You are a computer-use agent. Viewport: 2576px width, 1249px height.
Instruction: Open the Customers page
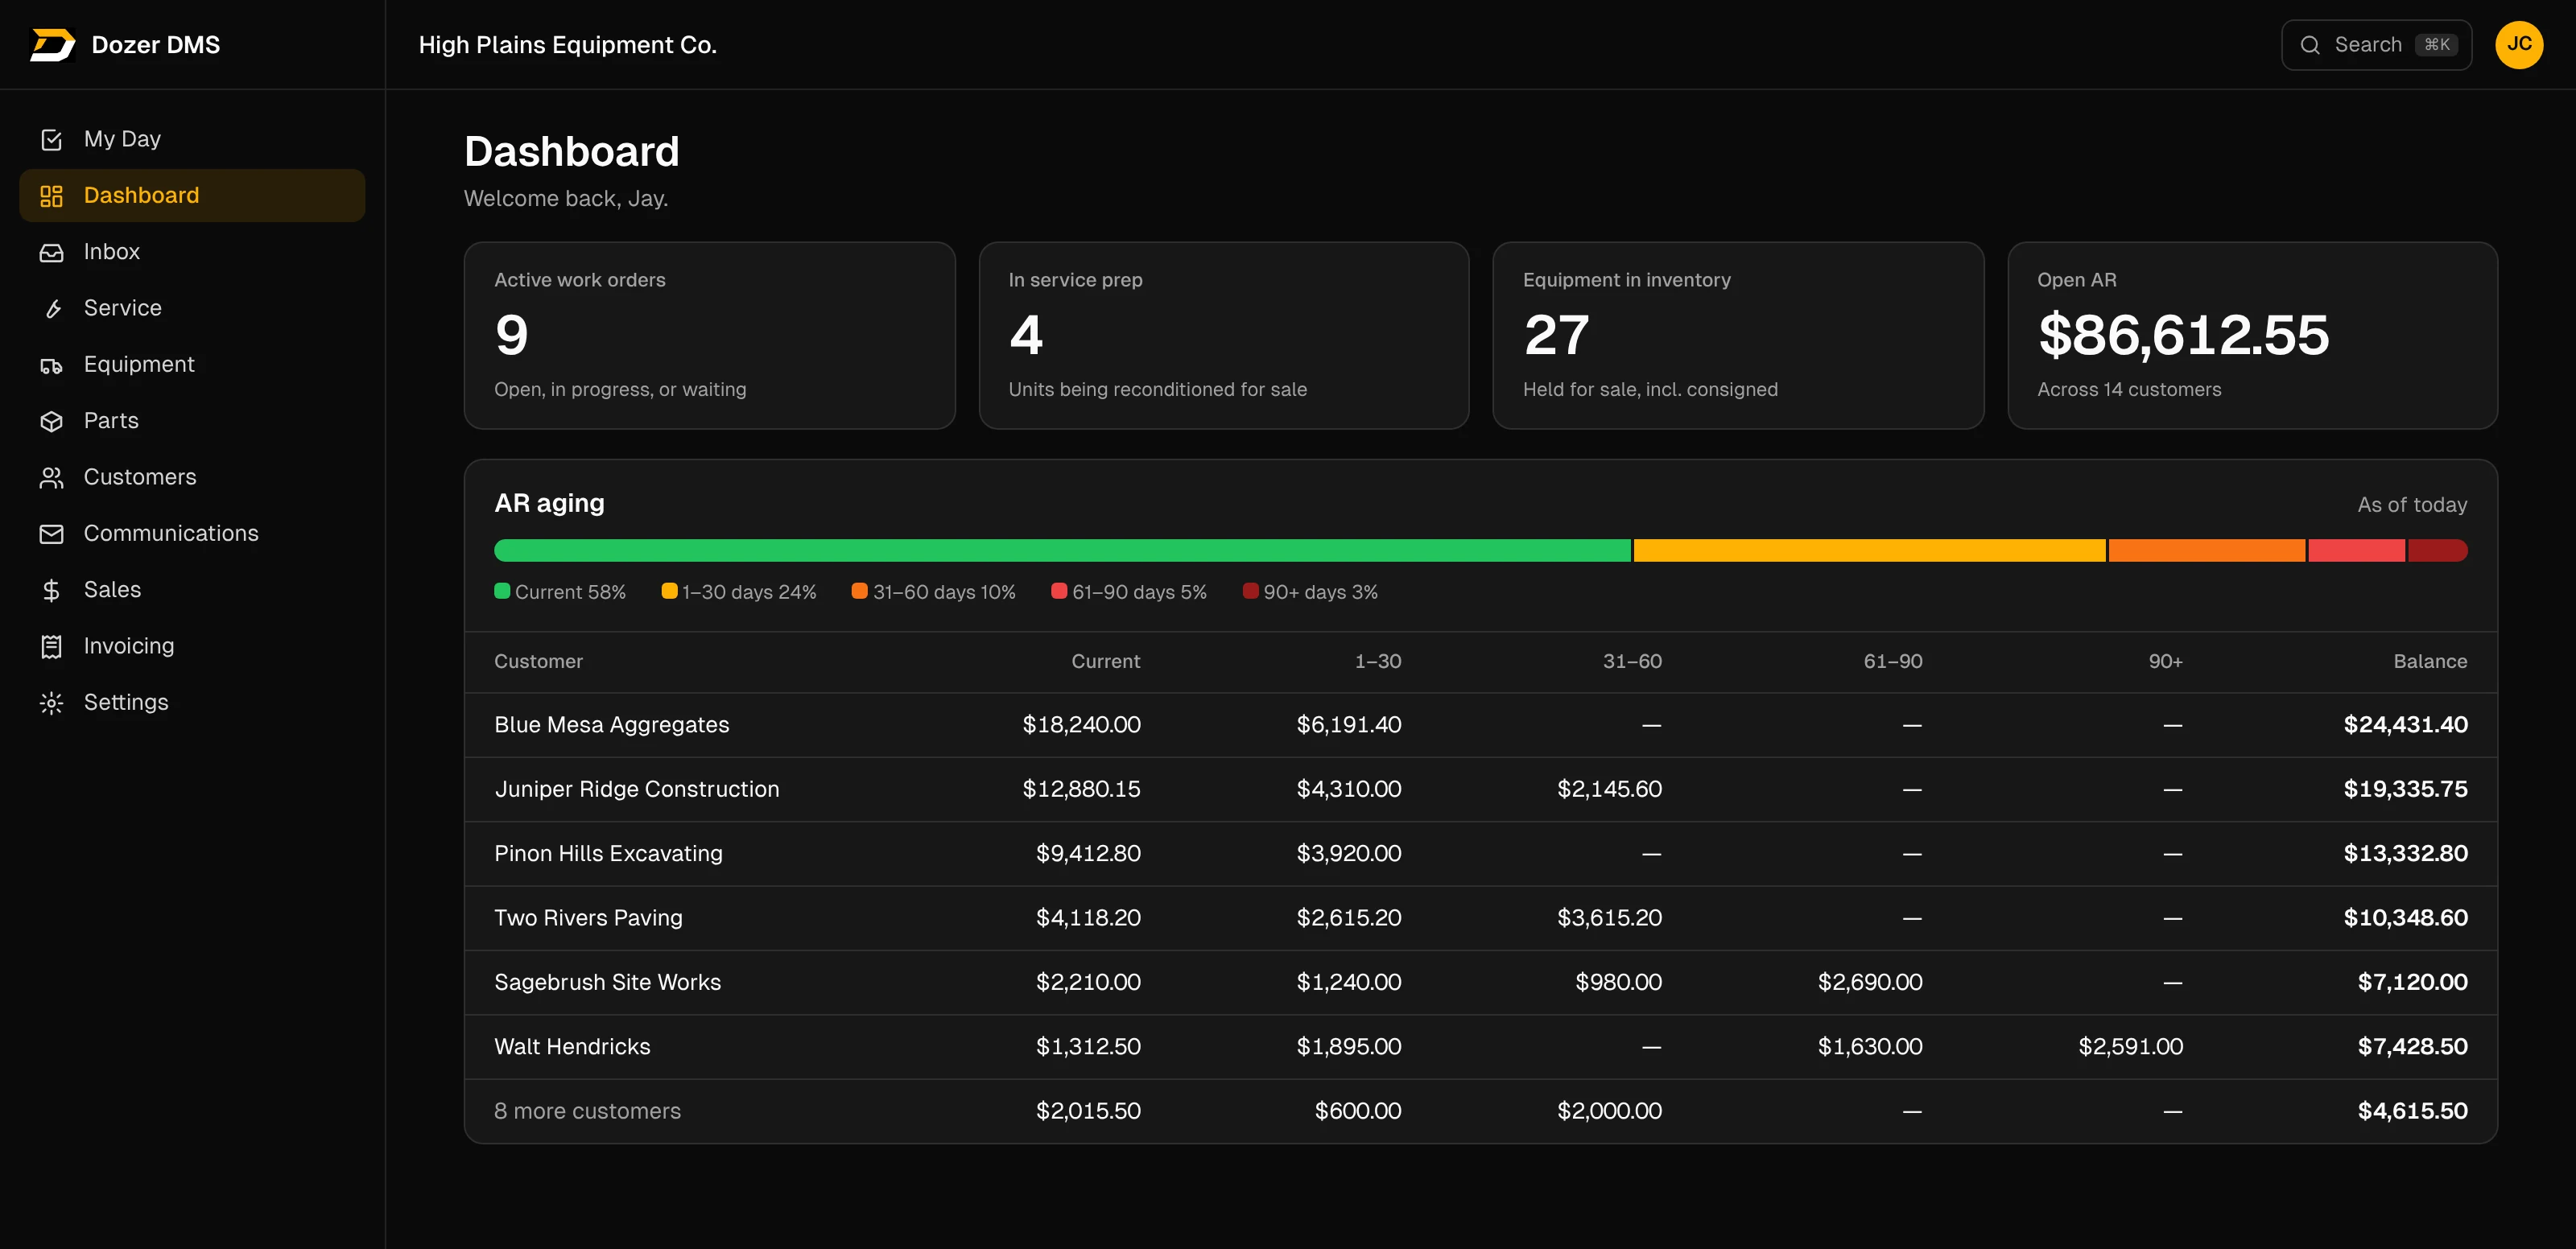192,477
